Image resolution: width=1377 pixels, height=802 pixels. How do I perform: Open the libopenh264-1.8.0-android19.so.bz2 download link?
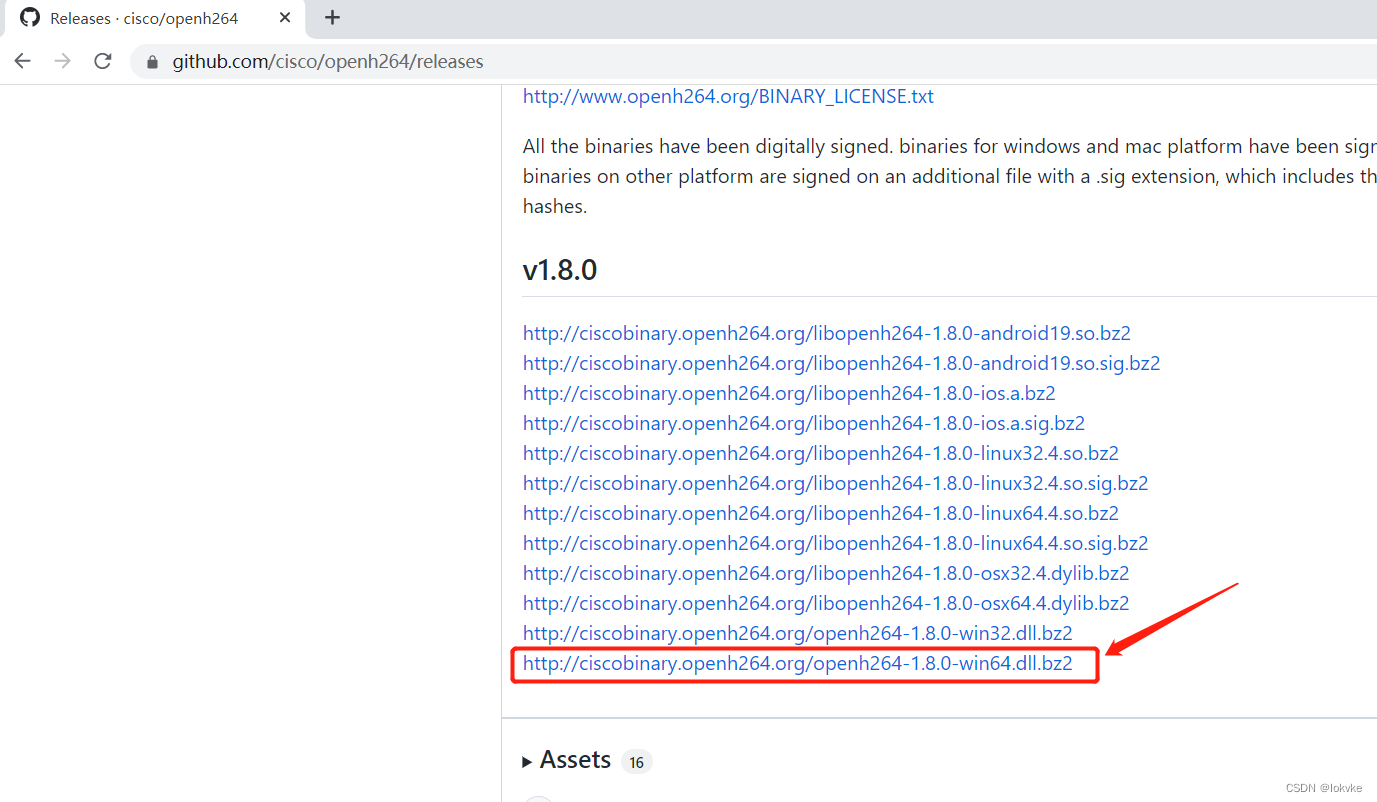(826, 332)
